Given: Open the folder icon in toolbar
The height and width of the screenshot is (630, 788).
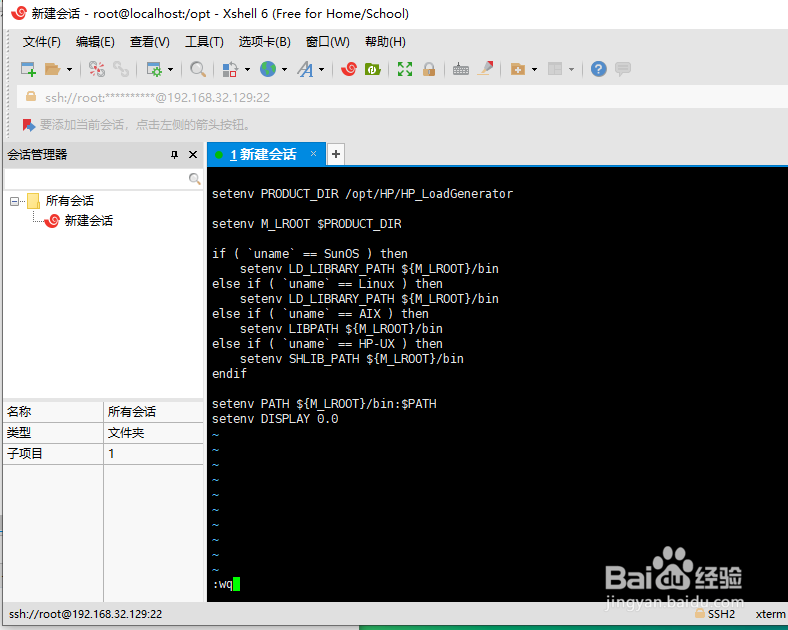Looking at the screenshot, I should (x=52, y=69).
